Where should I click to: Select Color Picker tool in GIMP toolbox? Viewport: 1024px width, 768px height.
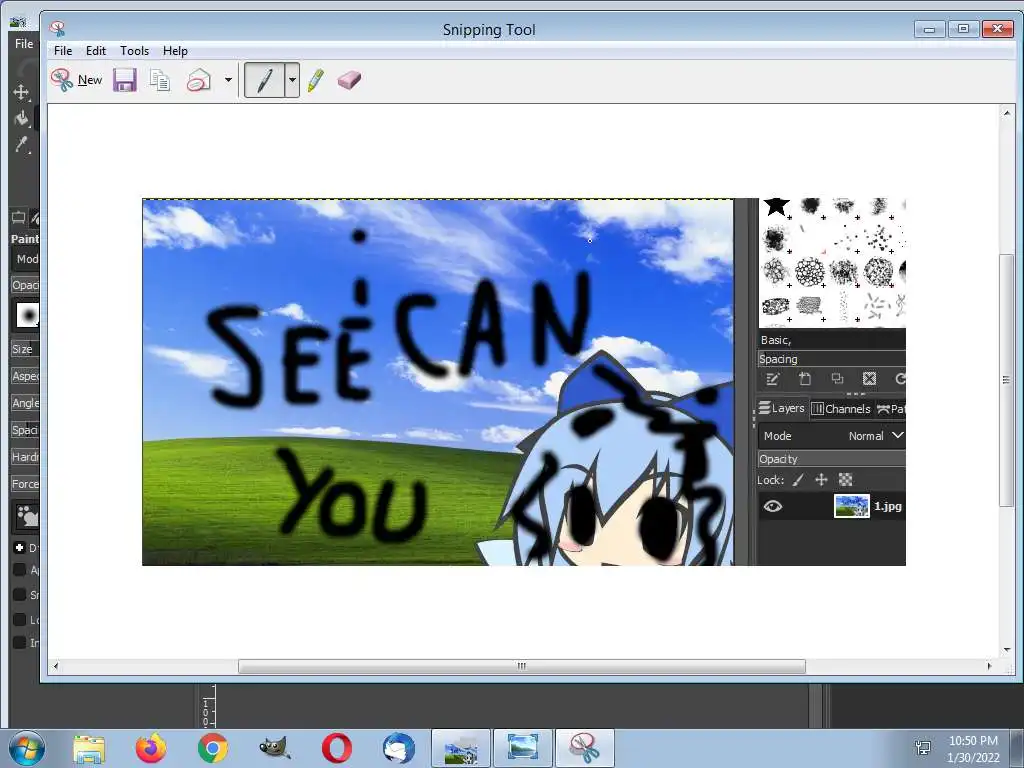click(x=22, y=144)
